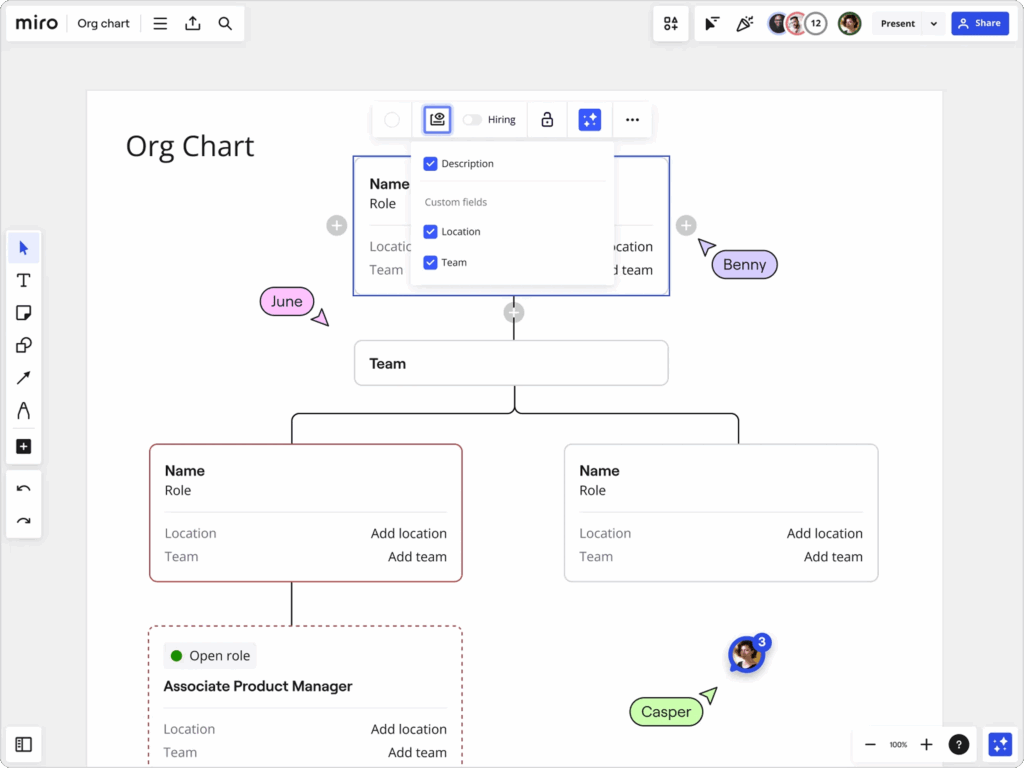The image size is (1024, 768).
Task: Open the card toolbar more options ellipsis
Action: [x=632, y=120]
